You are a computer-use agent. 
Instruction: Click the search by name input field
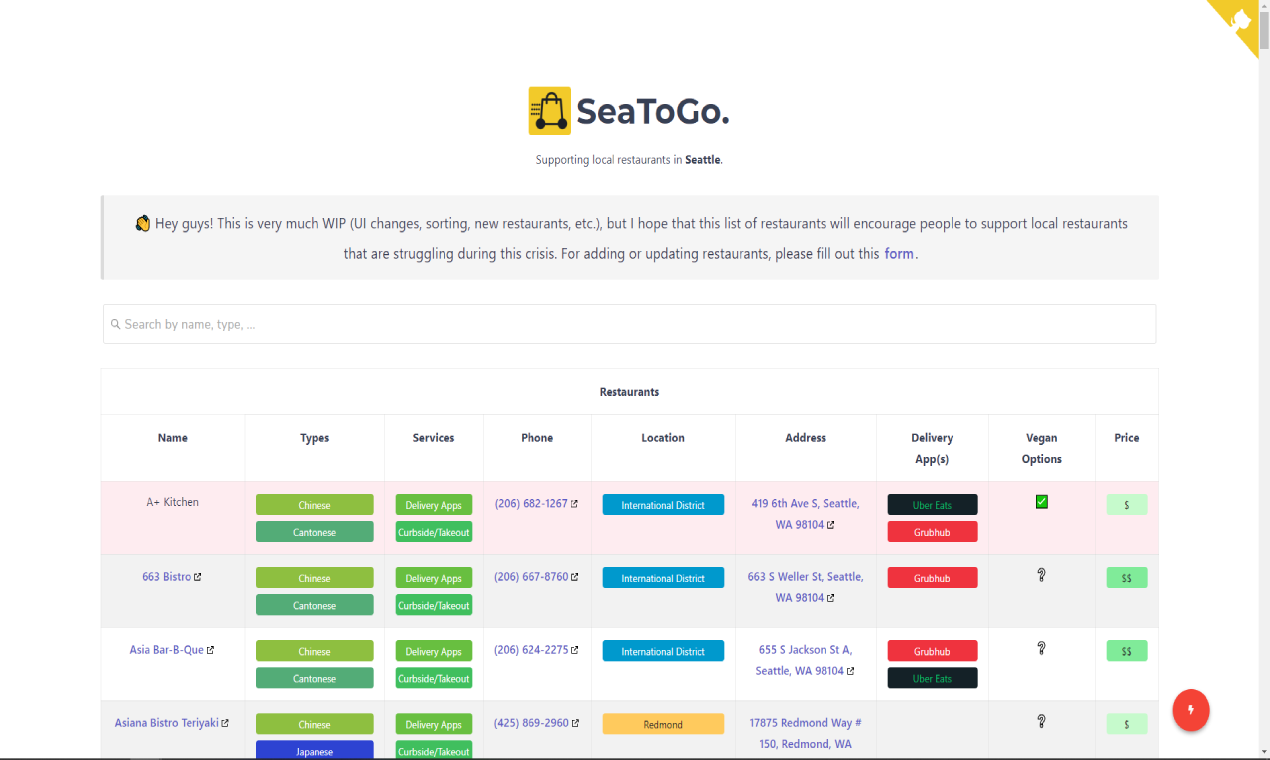pyautogui.click(x=628, y=323)
